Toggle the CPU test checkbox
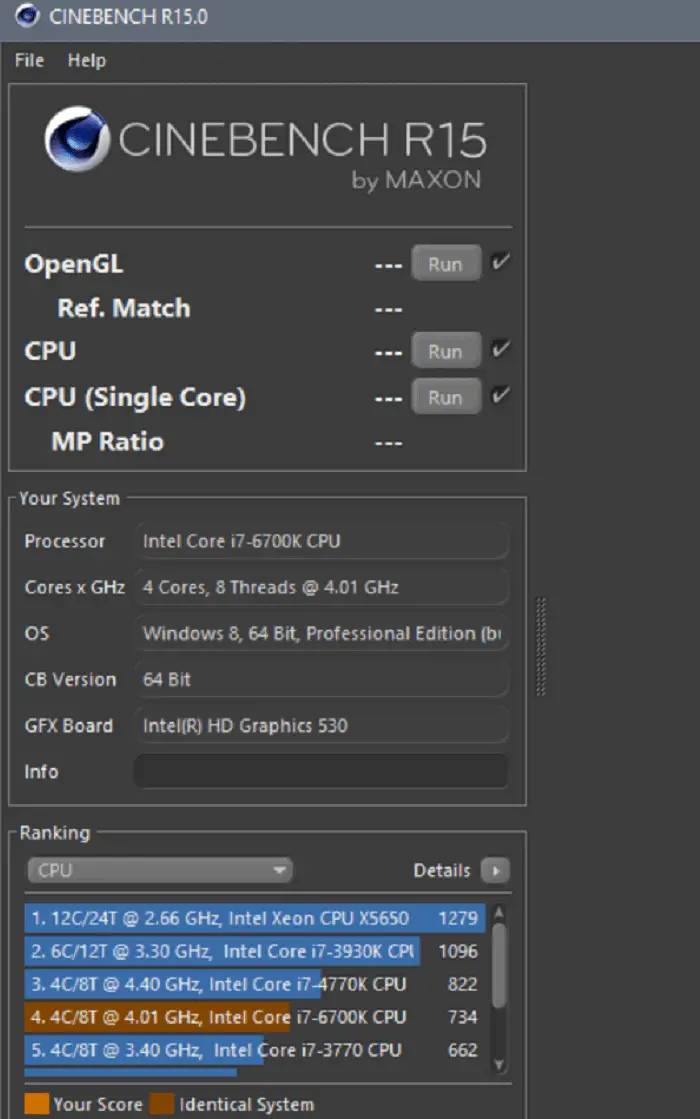Viewport: 700px width, 1119px height. point(500,349)
